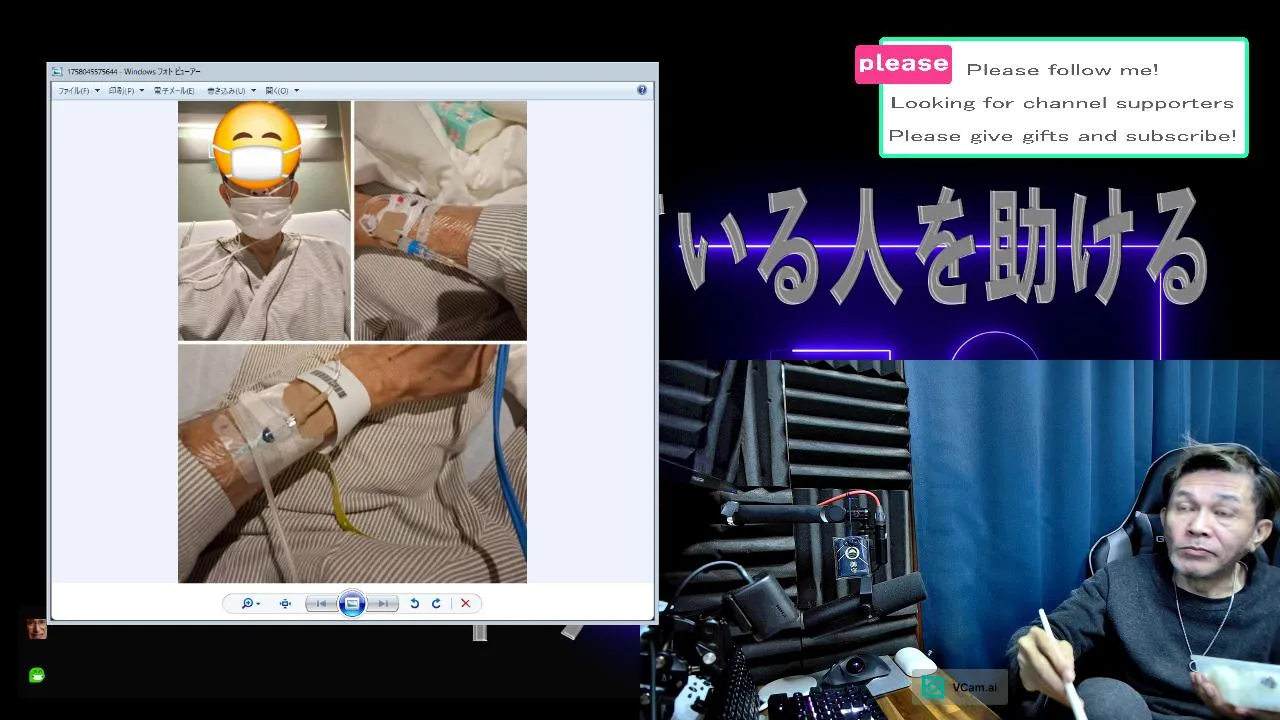Open the 書き込み(U) burn menu
Screen dimensions: 1280x720
(x=231, y=91)
